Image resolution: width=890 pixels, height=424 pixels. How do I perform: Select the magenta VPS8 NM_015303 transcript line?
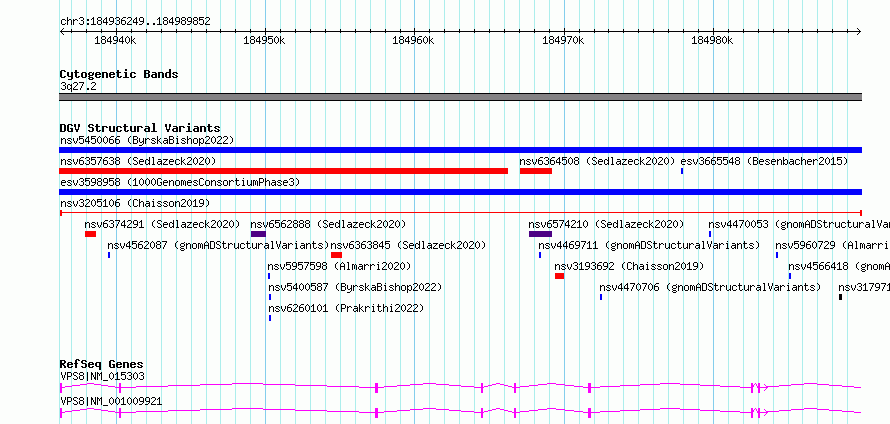click(460, 388)
